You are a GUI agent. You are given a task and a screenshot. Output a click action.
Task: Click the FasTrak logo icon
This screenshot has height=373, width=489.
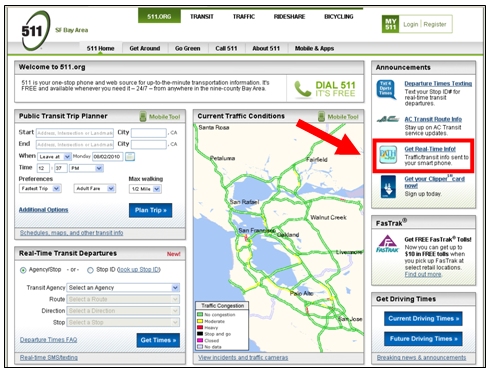388,244
